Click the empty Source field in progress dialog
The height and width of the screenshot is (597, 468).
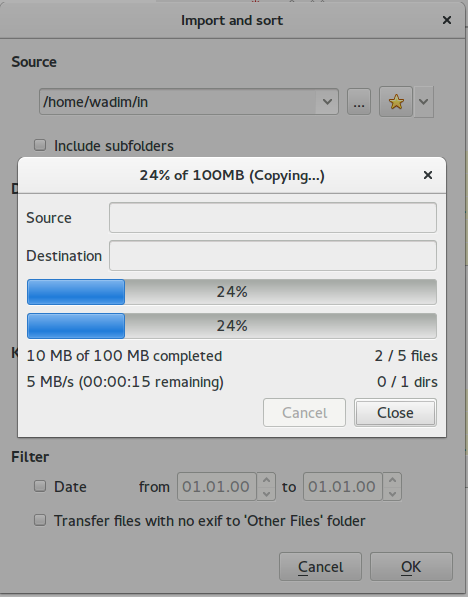273,217
